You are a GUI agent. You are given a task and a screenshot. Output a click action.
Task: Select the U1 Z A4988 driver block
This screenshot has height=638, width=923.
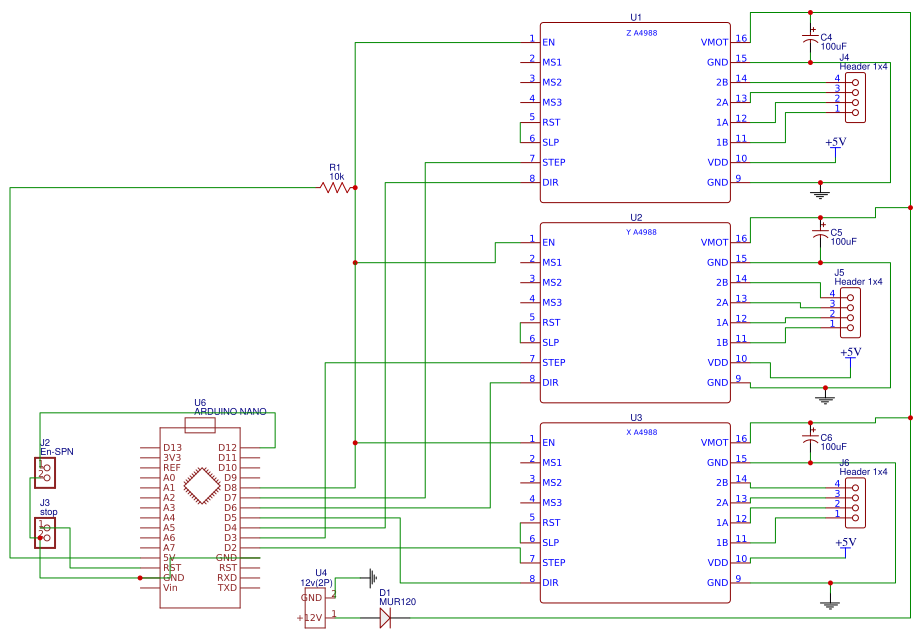[x=635, y=110]
